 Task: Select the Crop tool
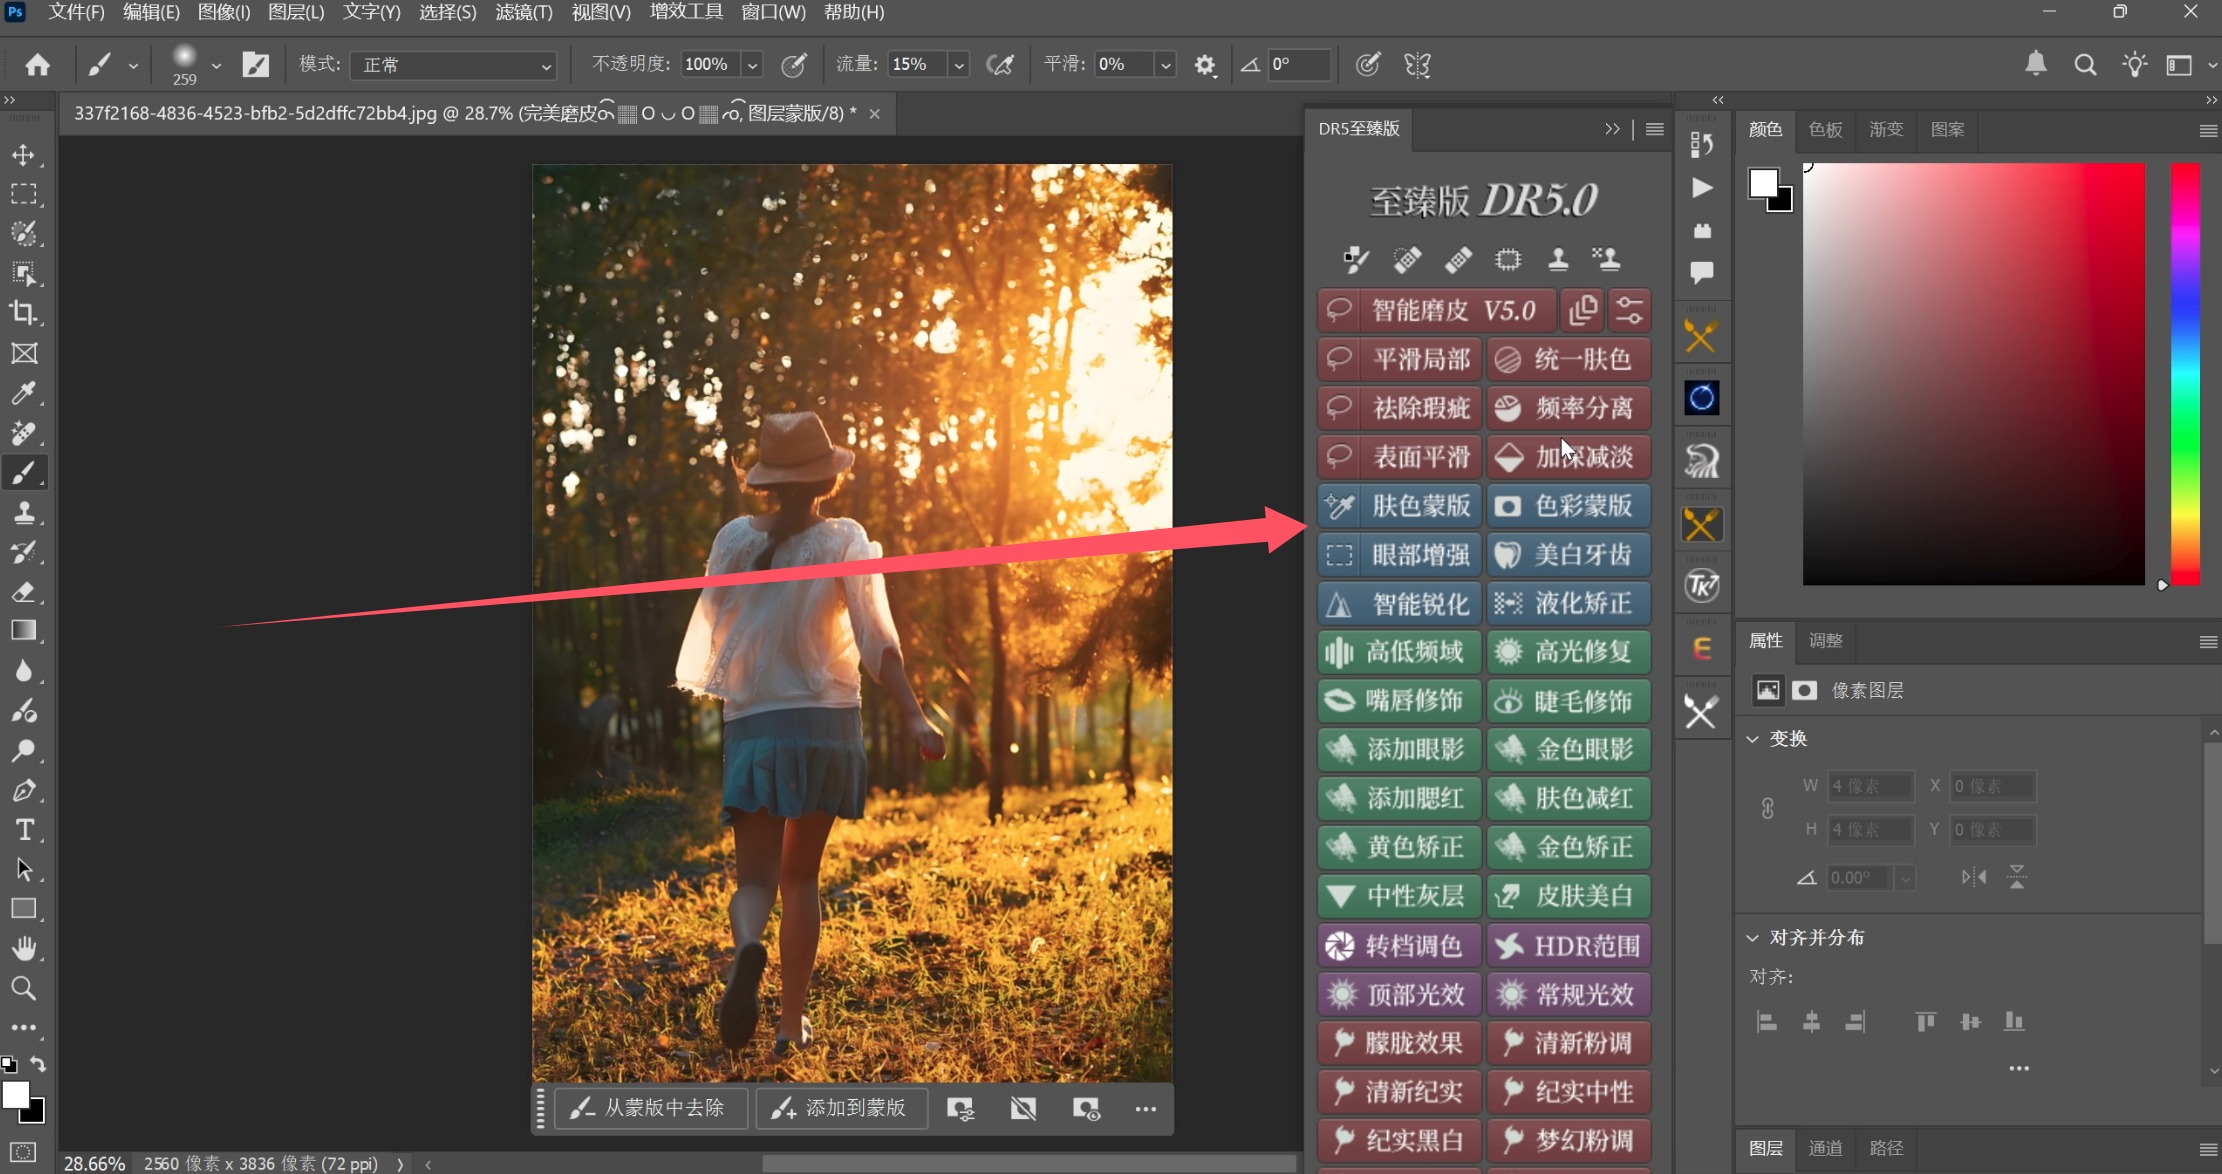[x=24, y=313]
